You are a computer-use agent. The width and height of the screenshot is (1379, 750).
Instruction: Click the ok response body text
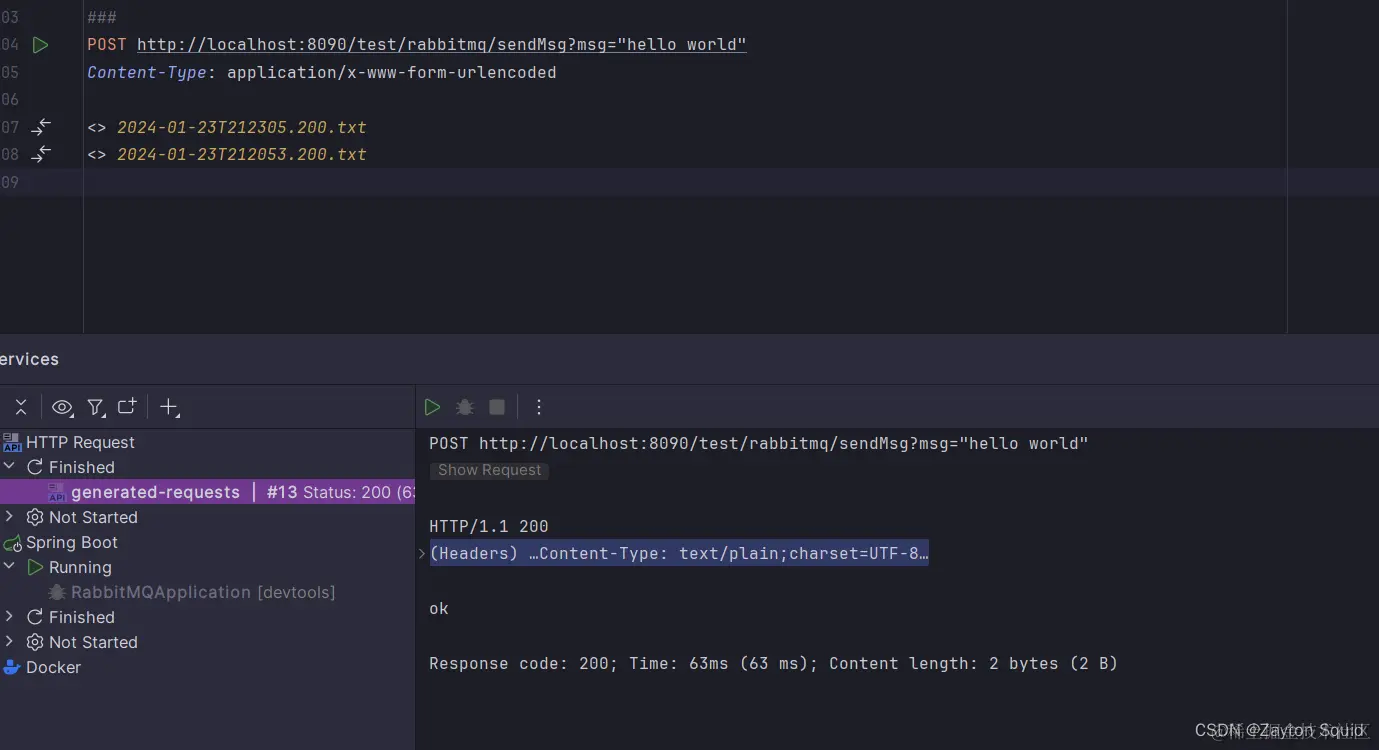pos(439,608)
